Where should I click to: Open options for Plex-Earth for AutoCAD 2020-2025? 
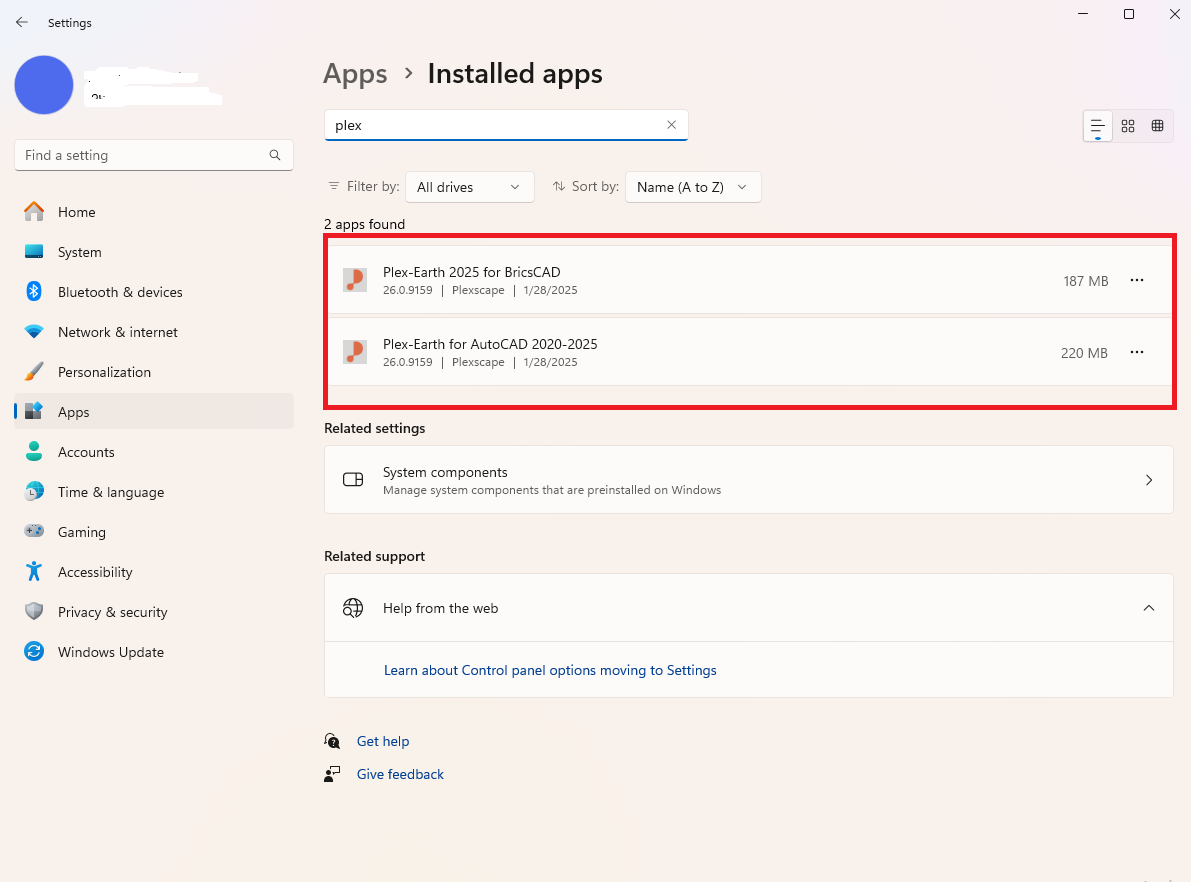click(1137, 352)
